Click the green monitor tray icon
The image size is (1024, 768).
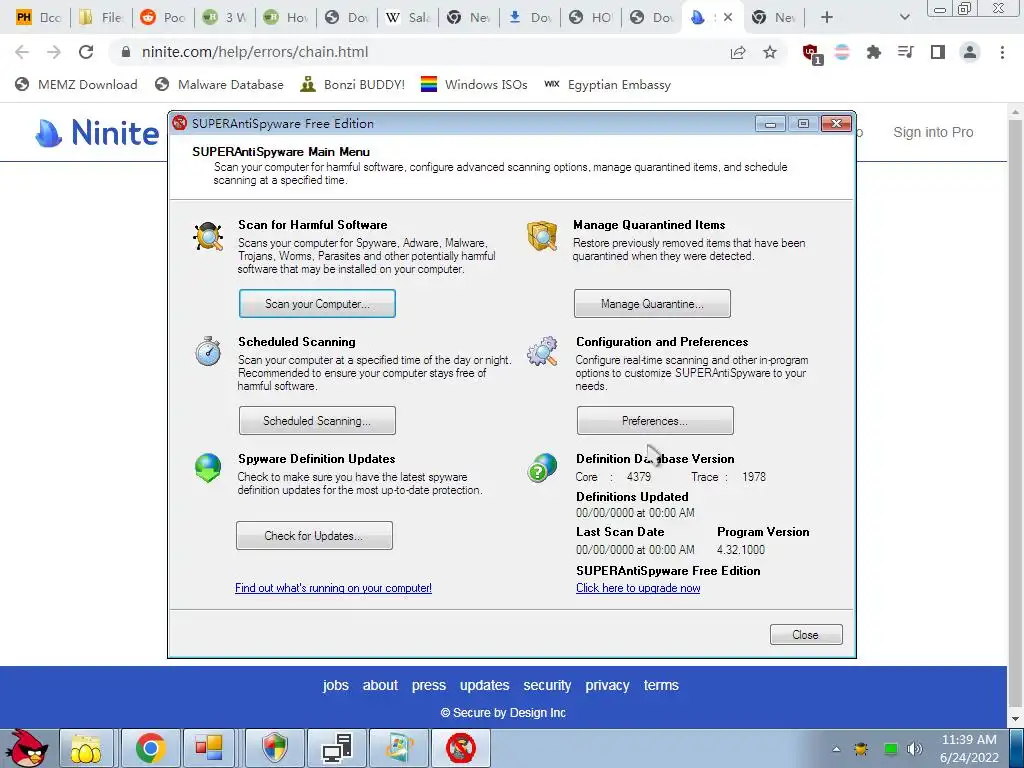(x=890, y=749)
